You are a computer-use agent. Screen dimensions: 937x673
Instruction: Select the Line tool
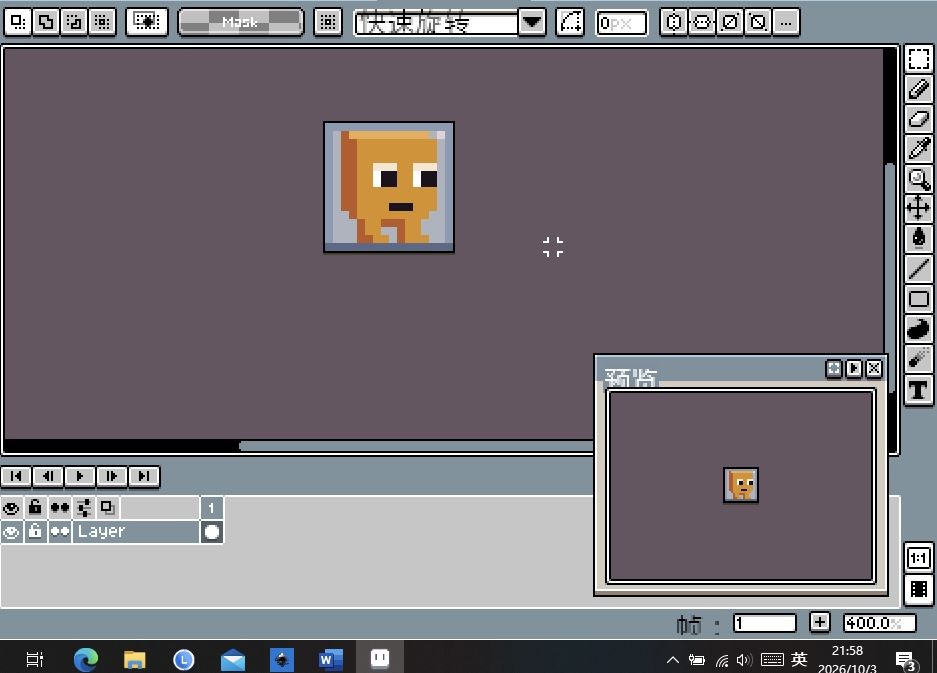point(918,268)
